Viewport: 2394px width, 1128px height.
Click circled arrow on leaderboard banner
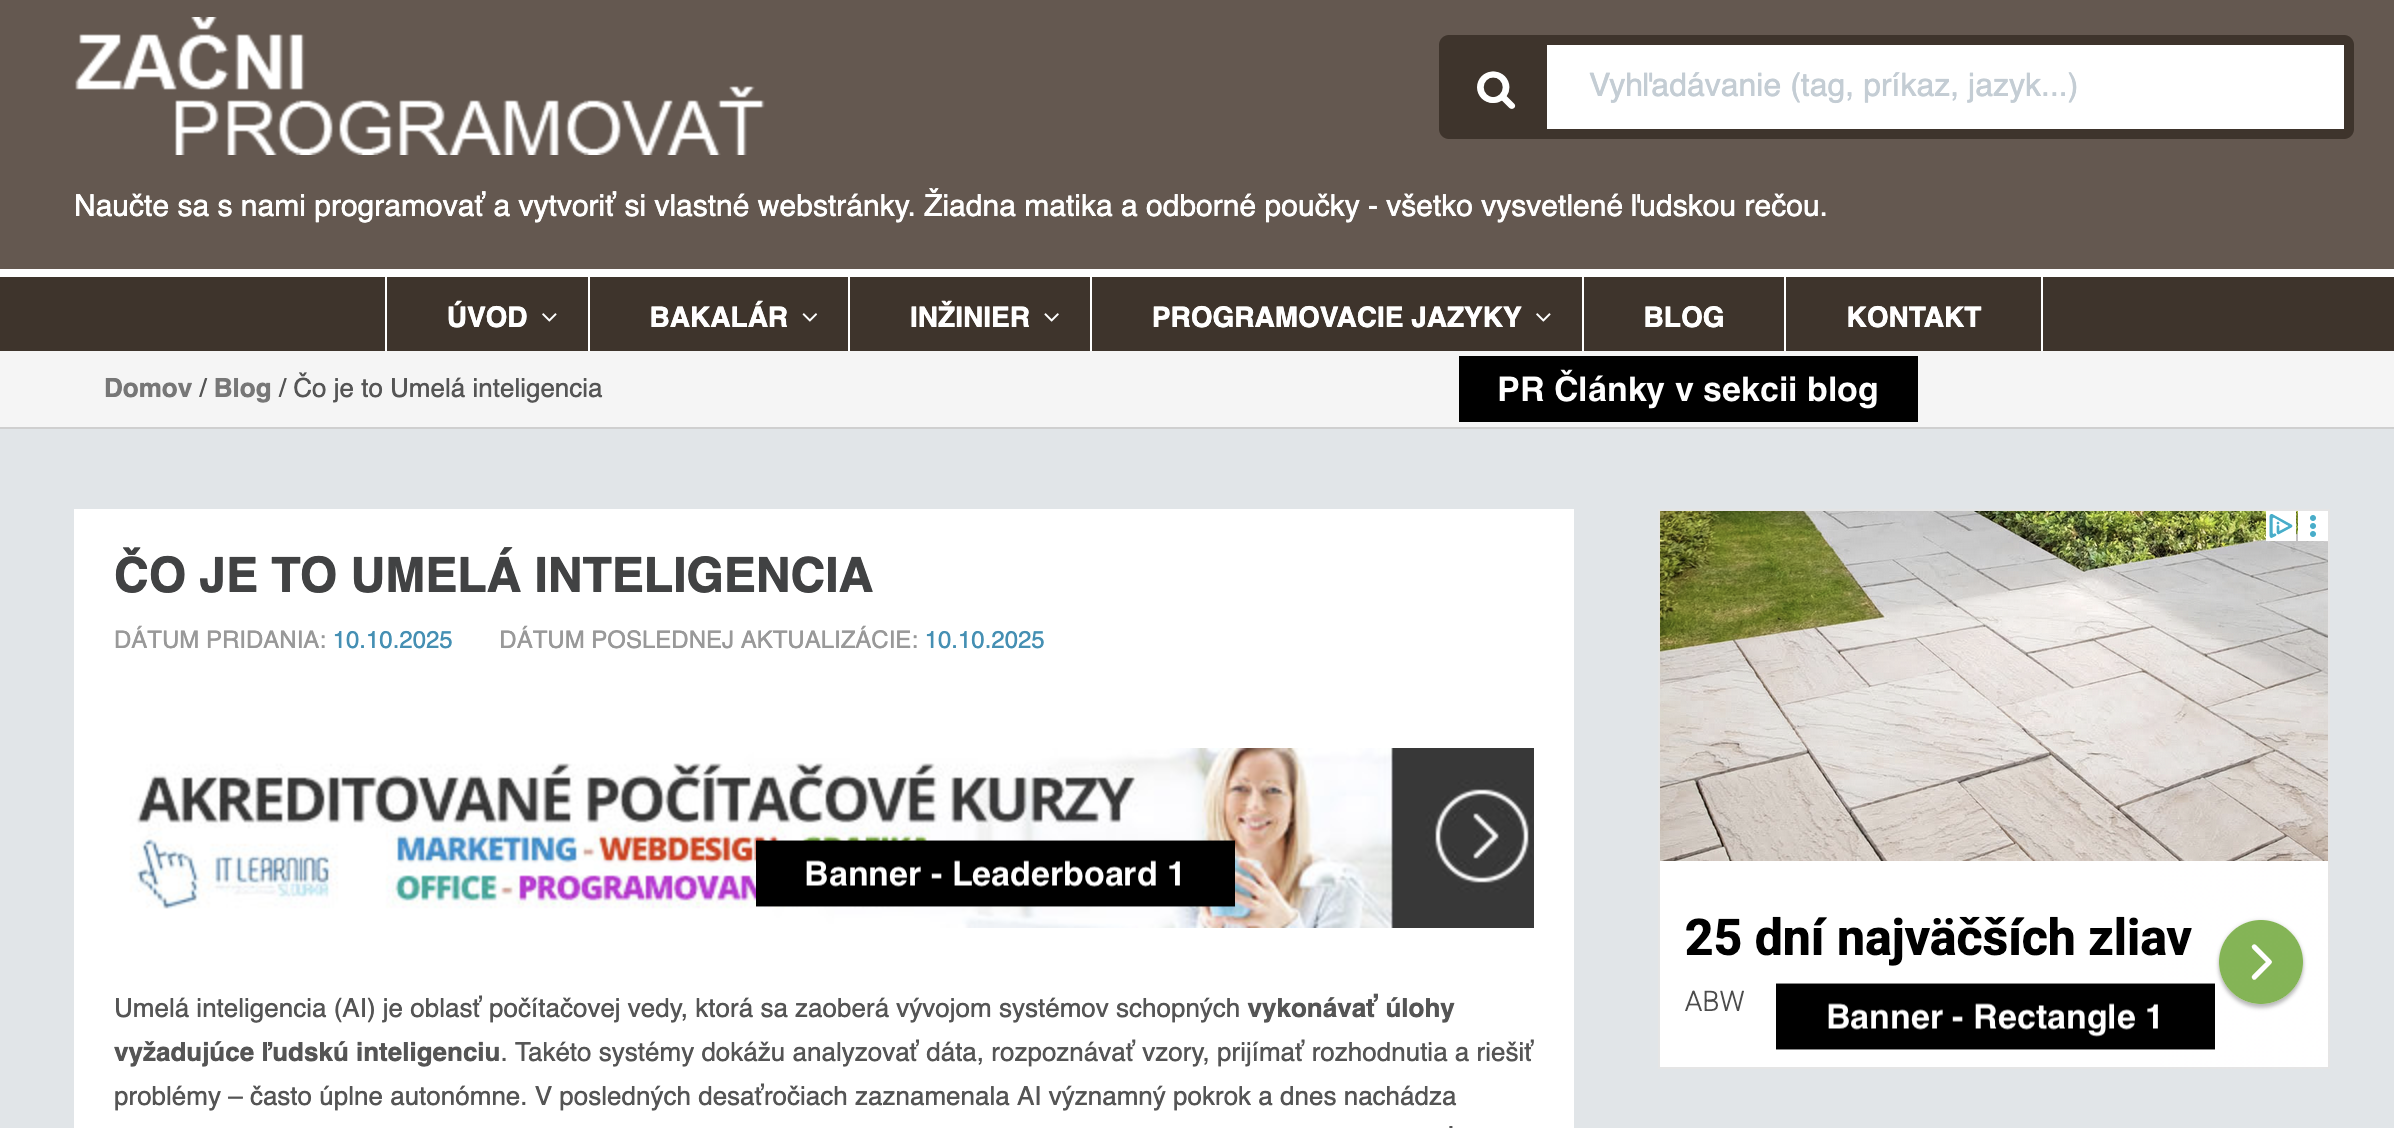click(x=1481, y=836)
